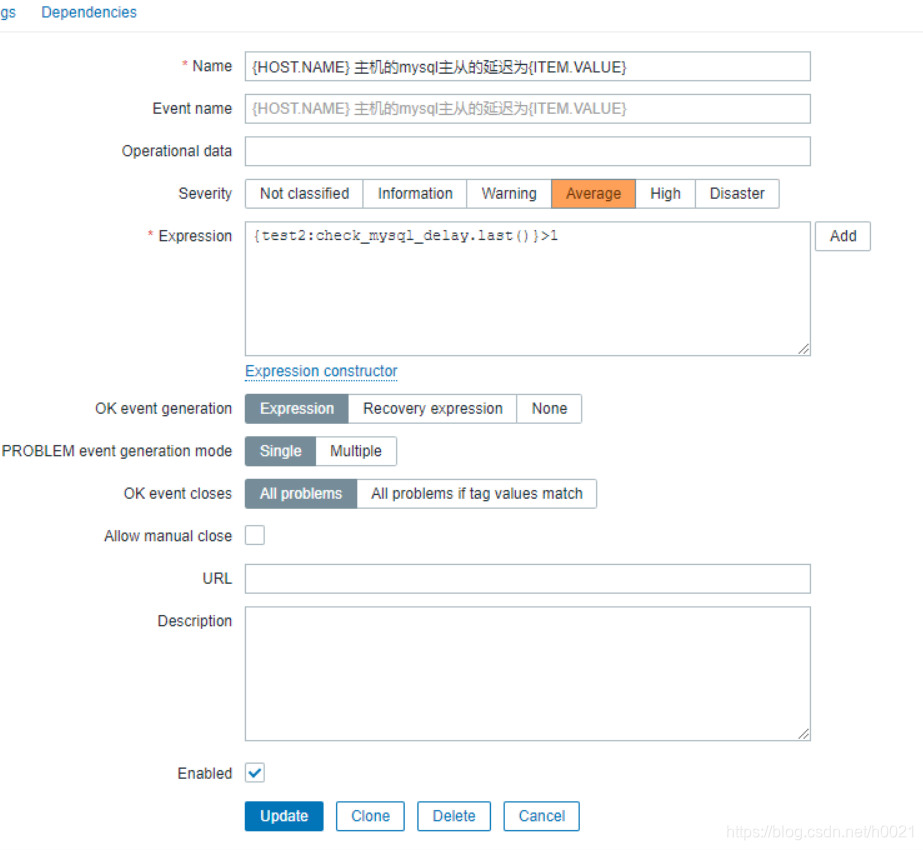Image resolution: width=923 pixels, height=850 pixels.
Task: Set OK event generation to None
Action: [549, 409]
